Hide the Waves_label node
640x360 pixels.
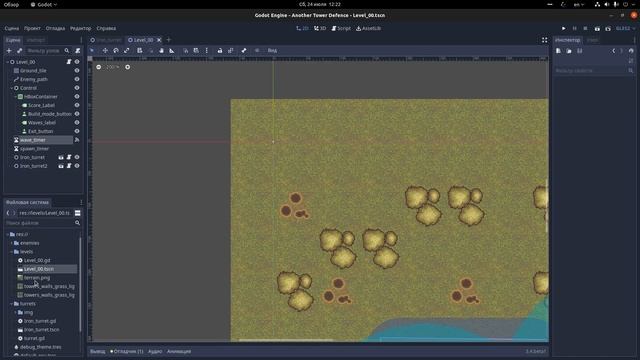(77, 122)
